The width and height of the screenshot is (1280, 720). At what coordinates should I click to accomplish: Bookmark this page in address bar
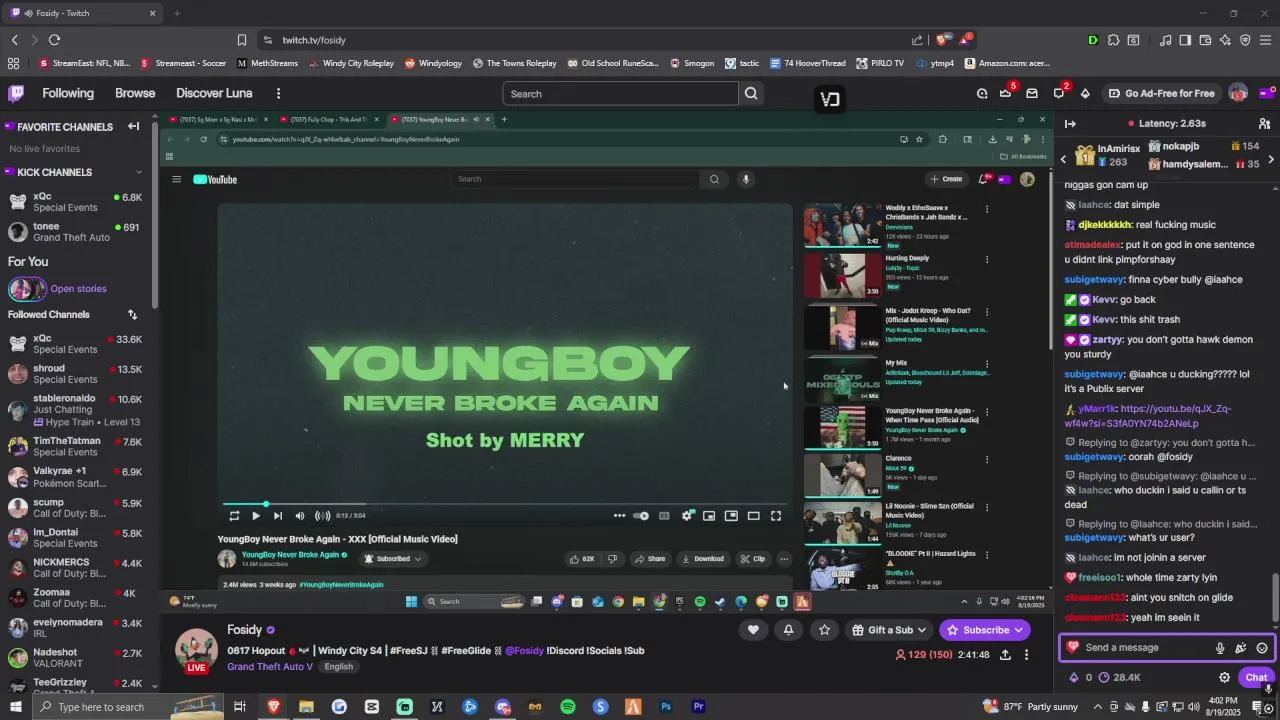(242, 40)
